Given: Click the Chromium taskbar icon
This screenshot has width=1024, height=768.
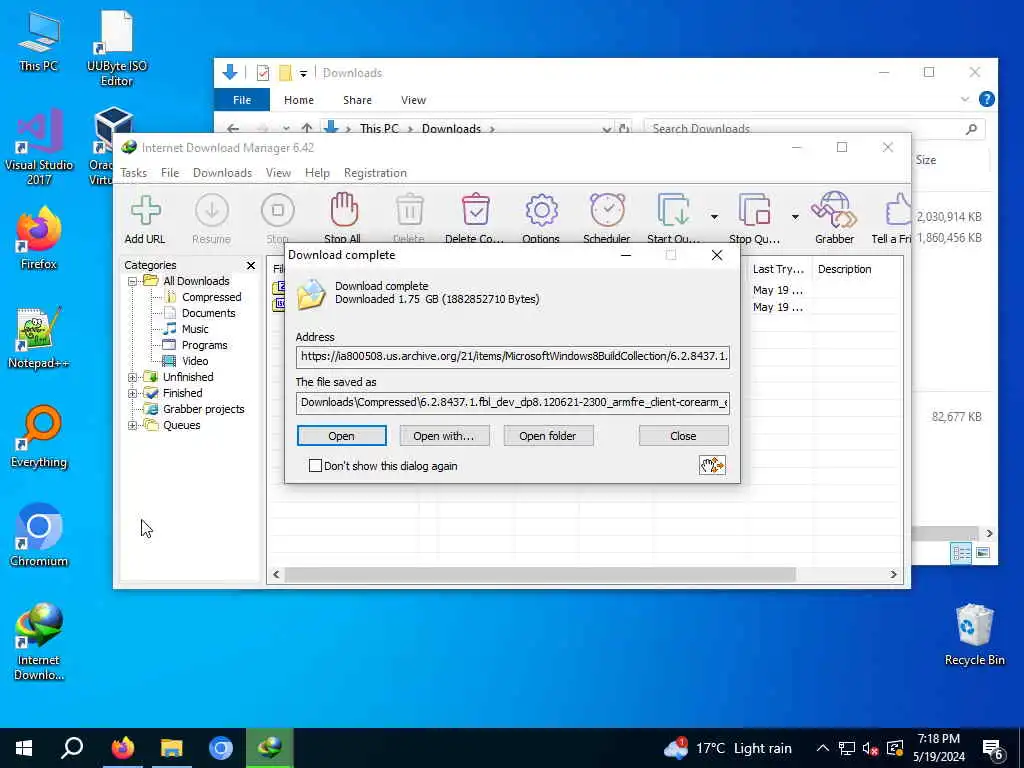Looking at the screenshot, I should (x=221, y=748).
